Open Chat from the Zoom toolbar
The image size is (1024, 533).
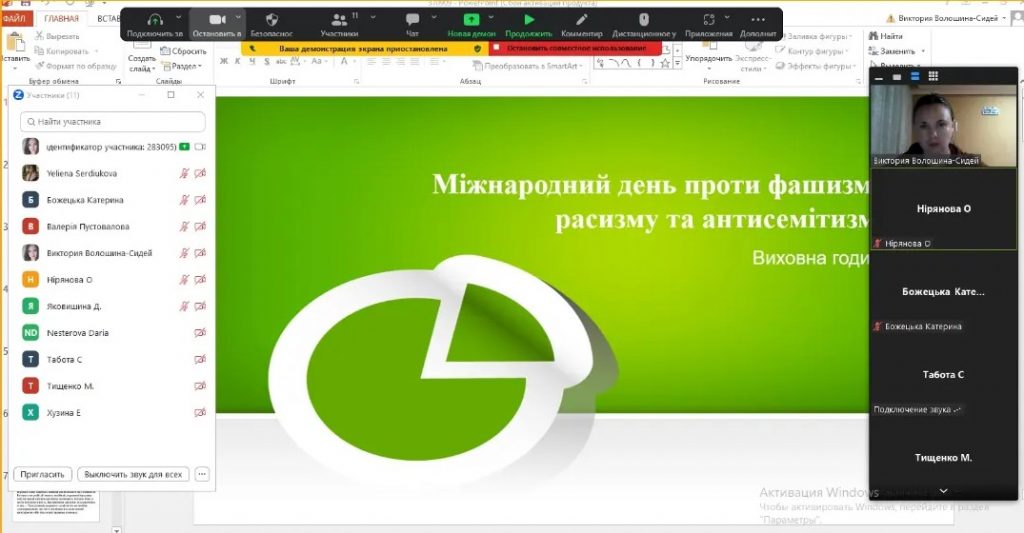(x=412, y=20)
